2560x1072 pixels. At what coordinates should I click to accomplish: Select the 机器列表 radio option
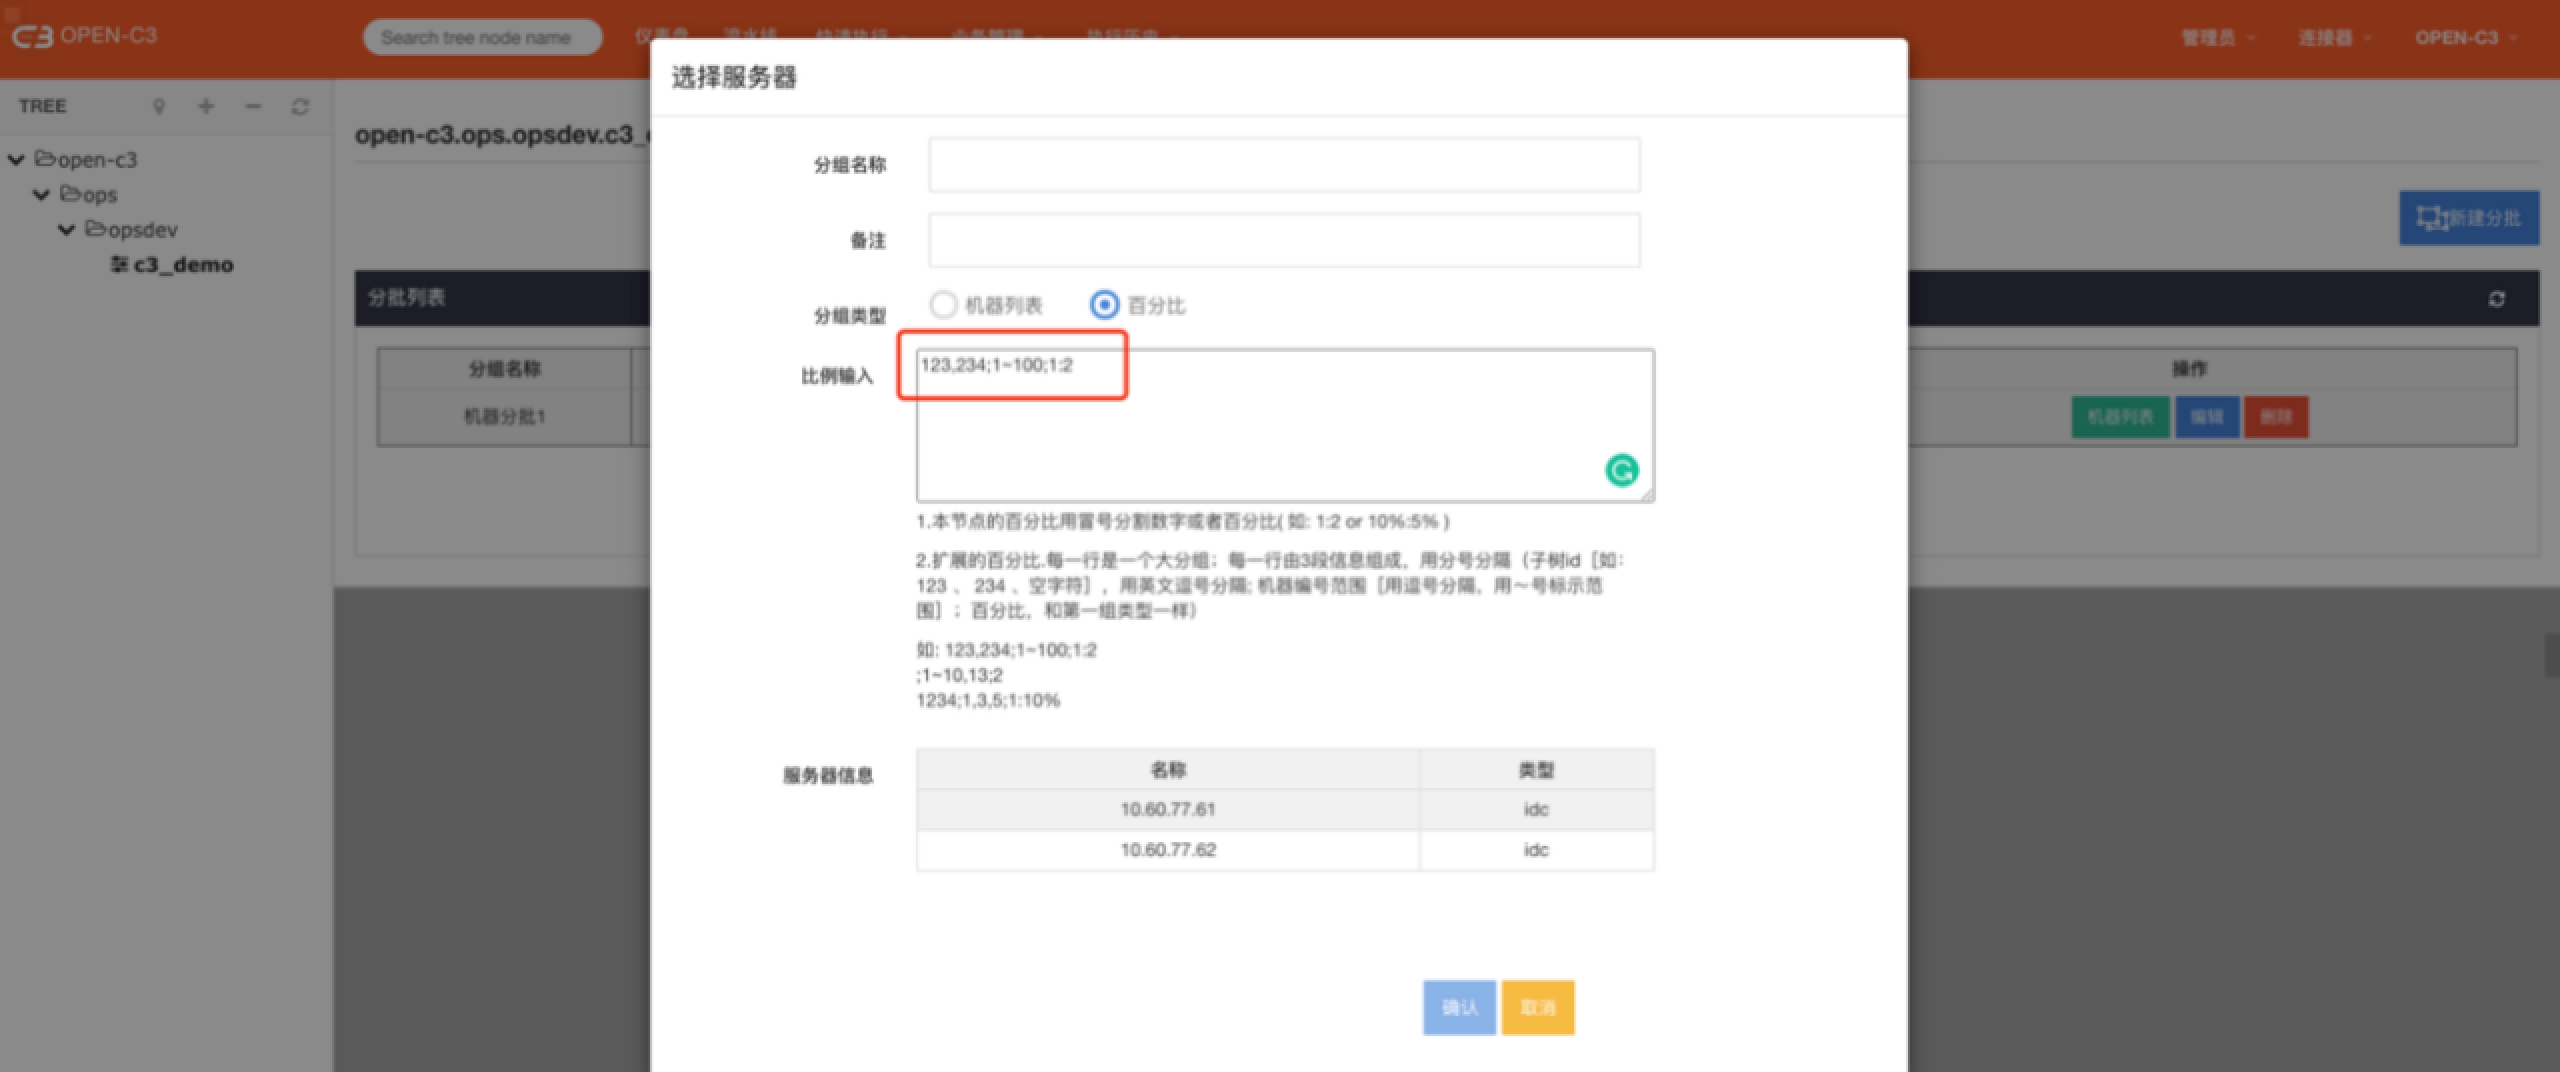pyautogui.click(x=943, y=305)
